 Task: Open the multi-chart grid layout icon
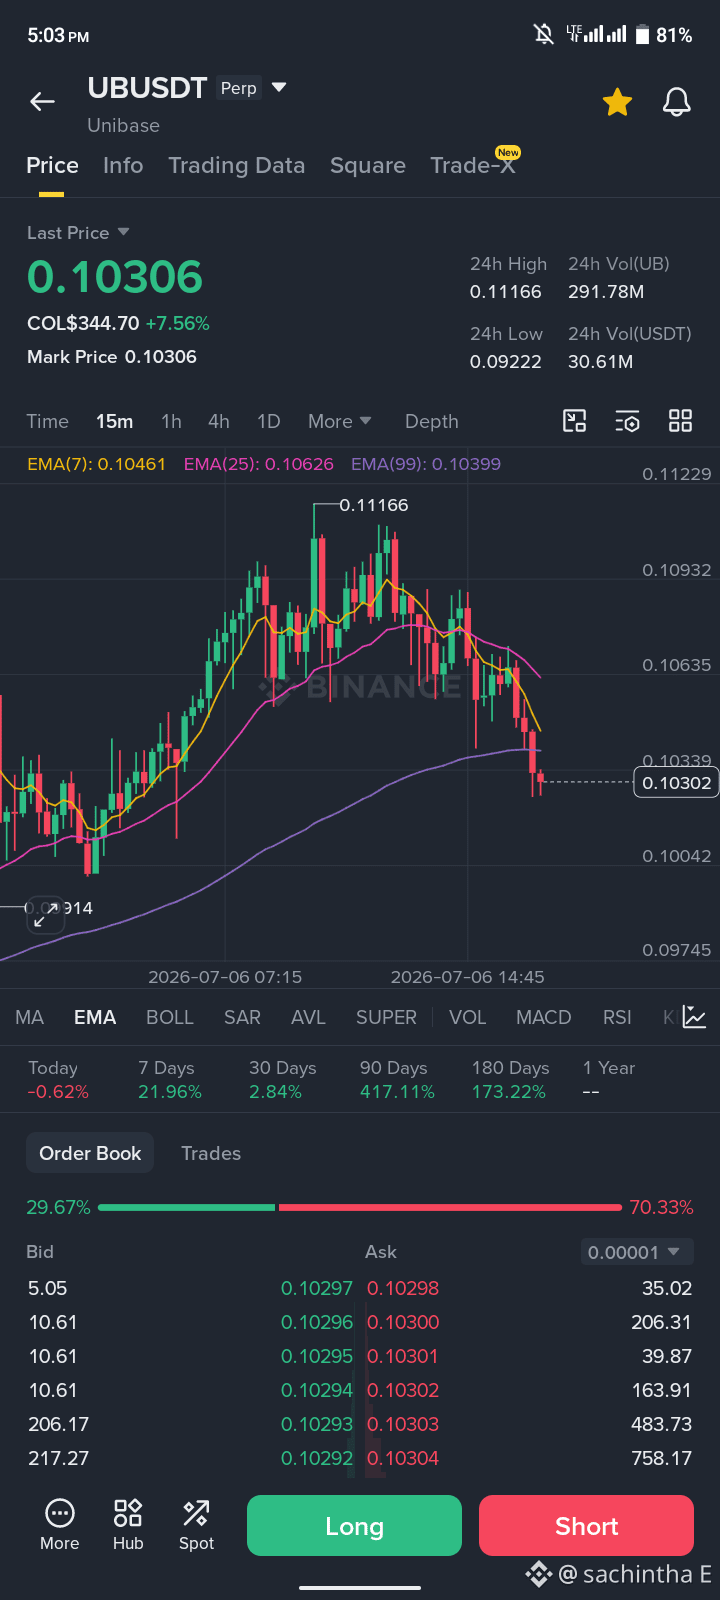coord(680,421)
